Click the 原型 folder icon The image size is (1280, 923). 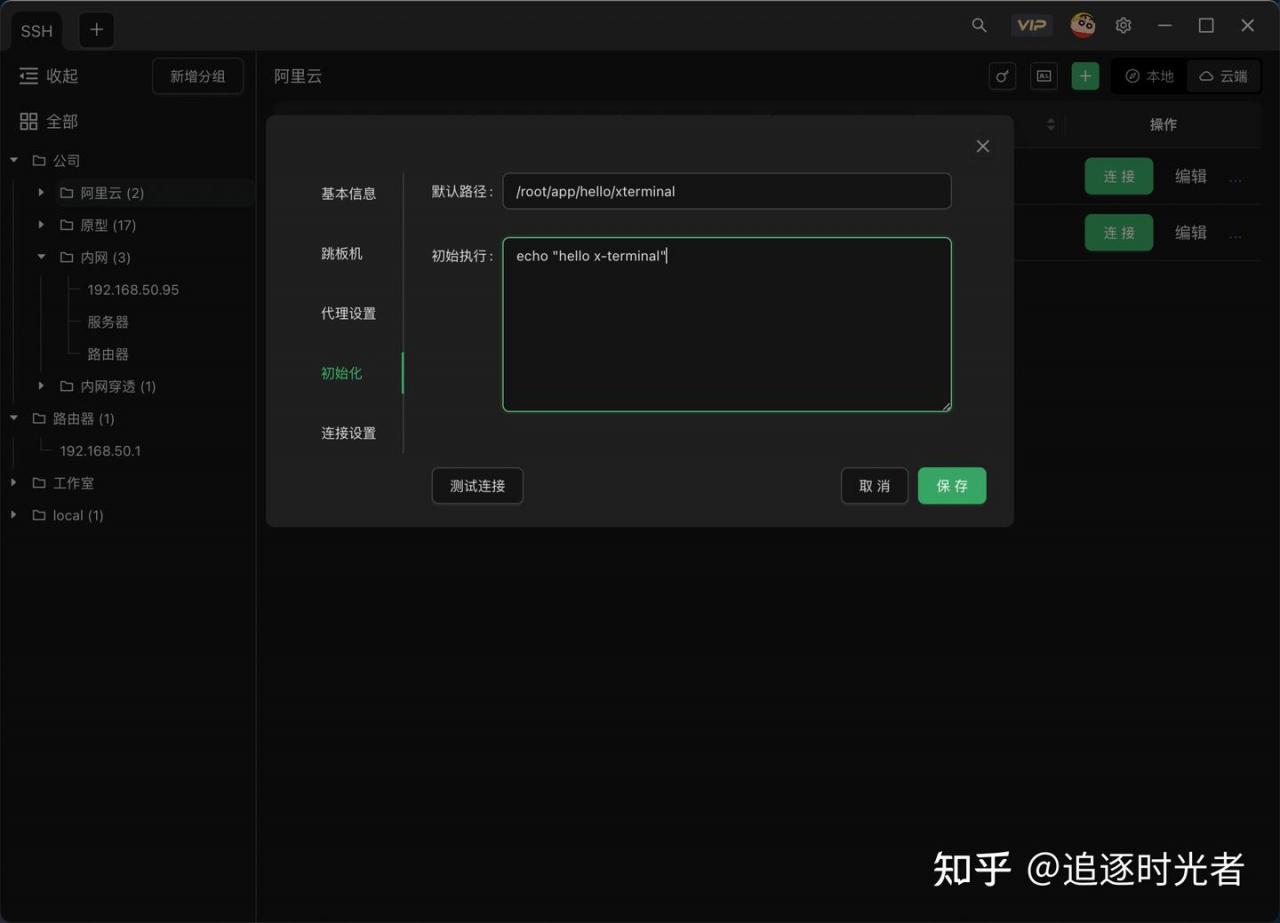point(67,225)
